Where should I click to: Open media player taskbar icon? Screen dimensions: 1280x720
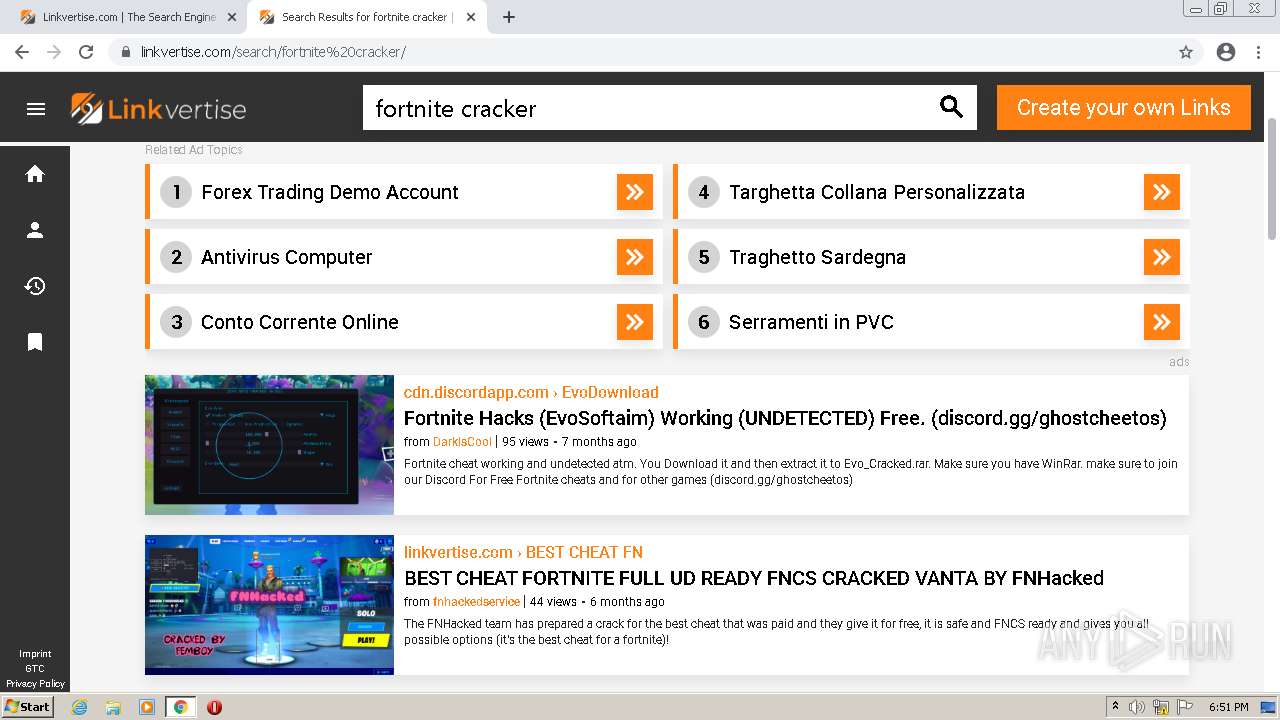coord(147,707)
